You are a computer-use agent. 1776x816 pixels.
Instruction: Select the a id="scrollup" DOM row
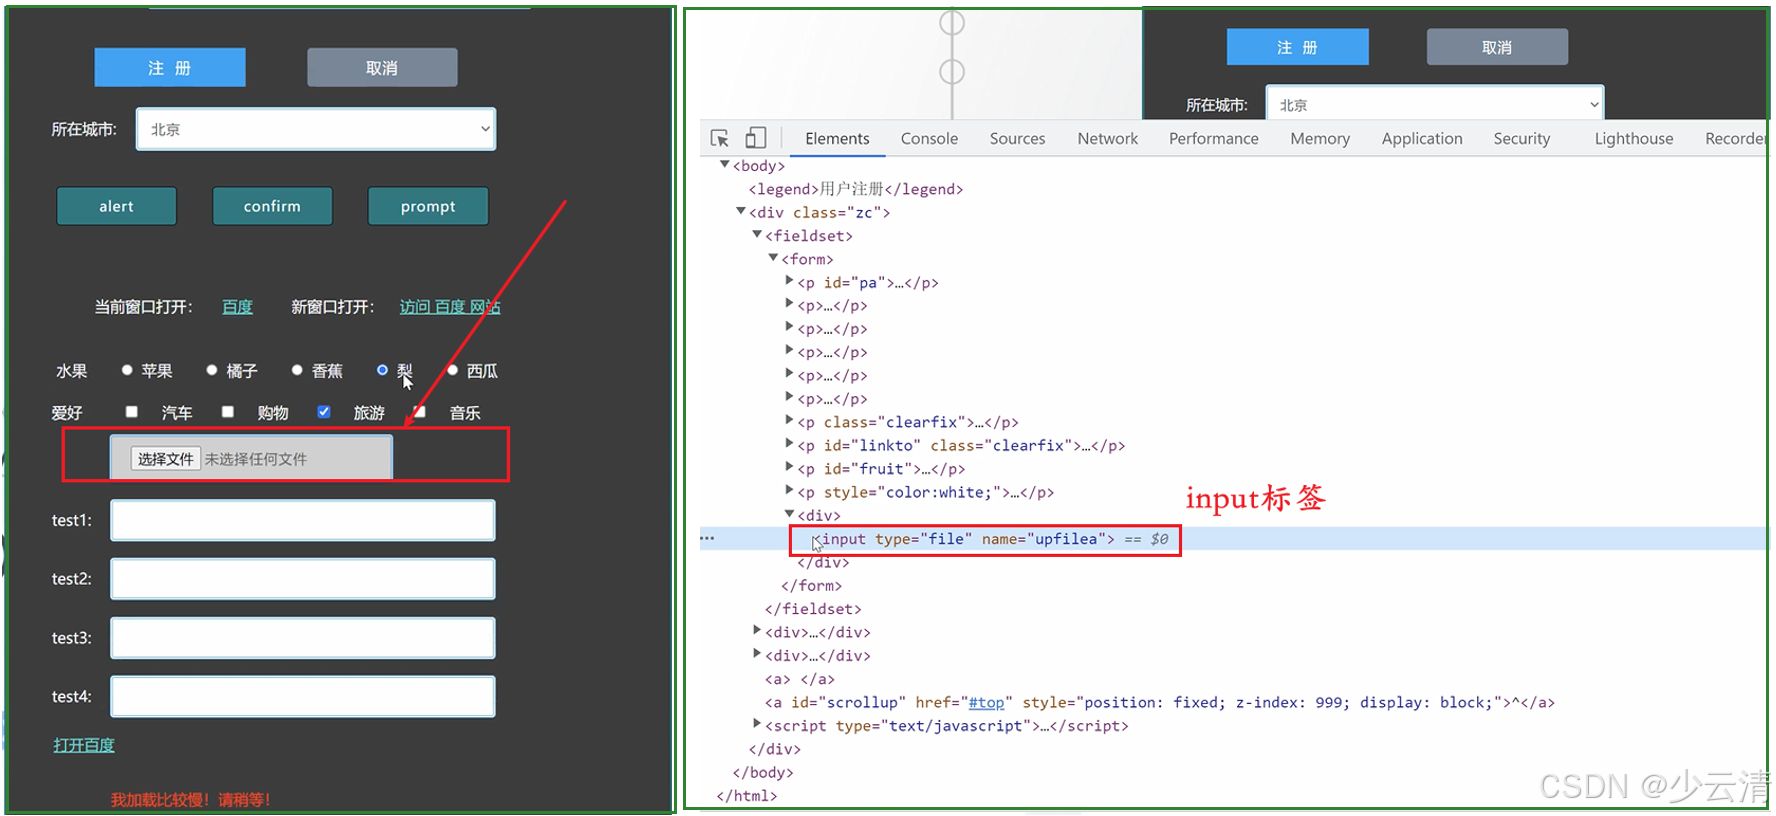(x=1160, y=702)
